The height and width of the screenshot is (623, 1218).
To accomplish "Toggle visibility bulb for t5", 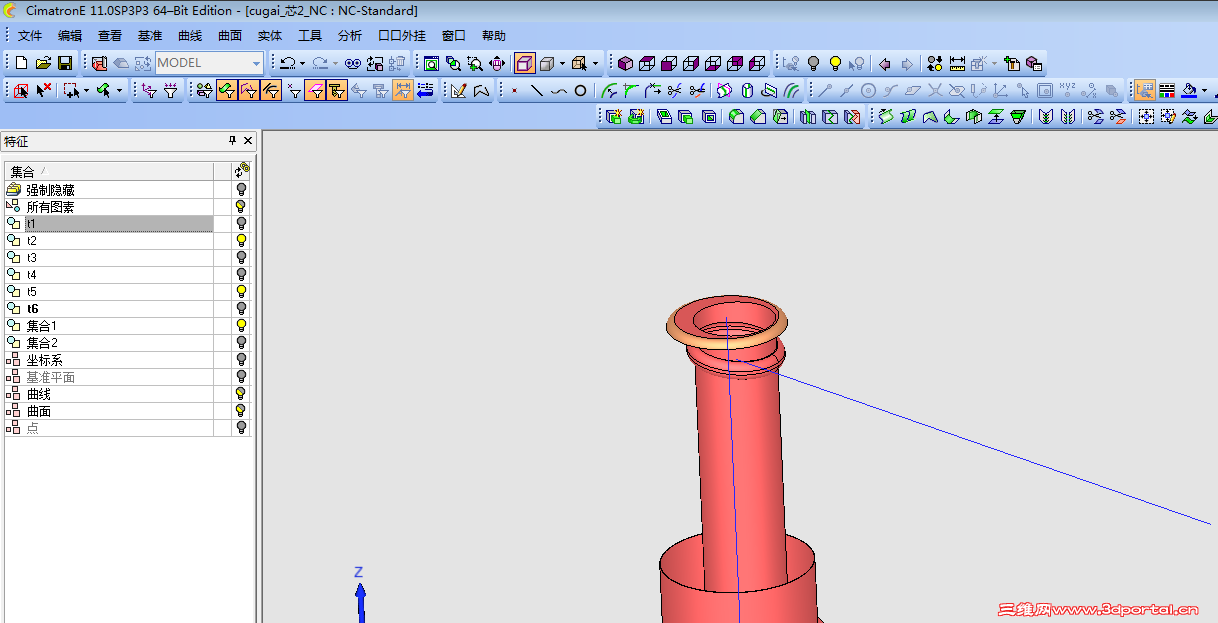I will (241, 292).
